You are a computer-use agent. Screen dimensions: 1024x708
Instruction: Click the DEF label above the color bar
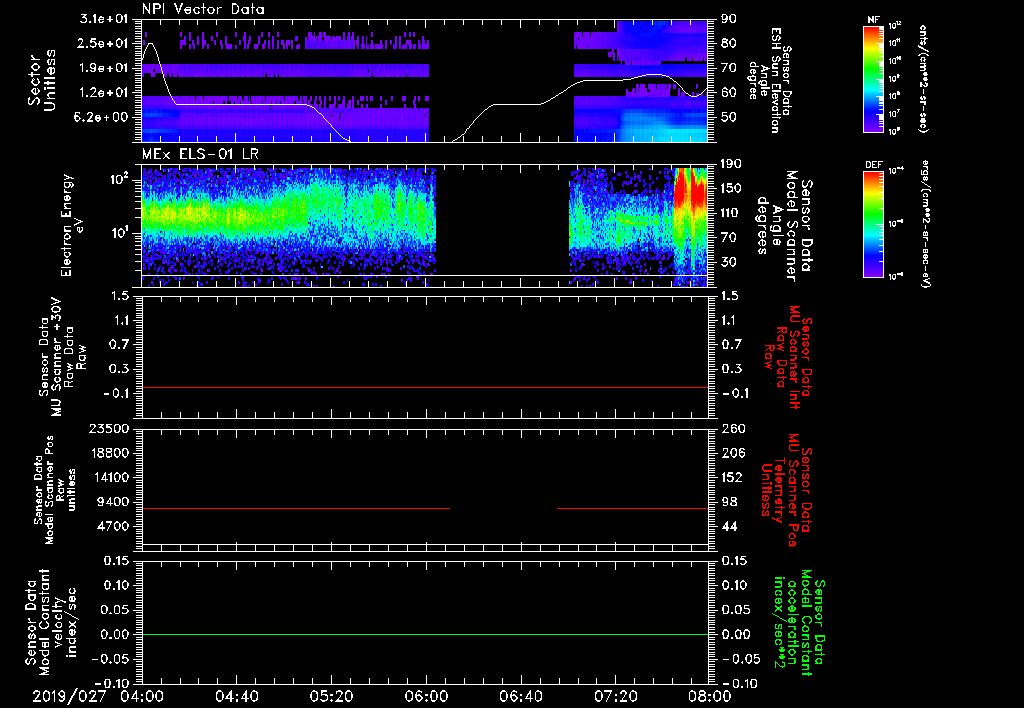pos(873,165)
